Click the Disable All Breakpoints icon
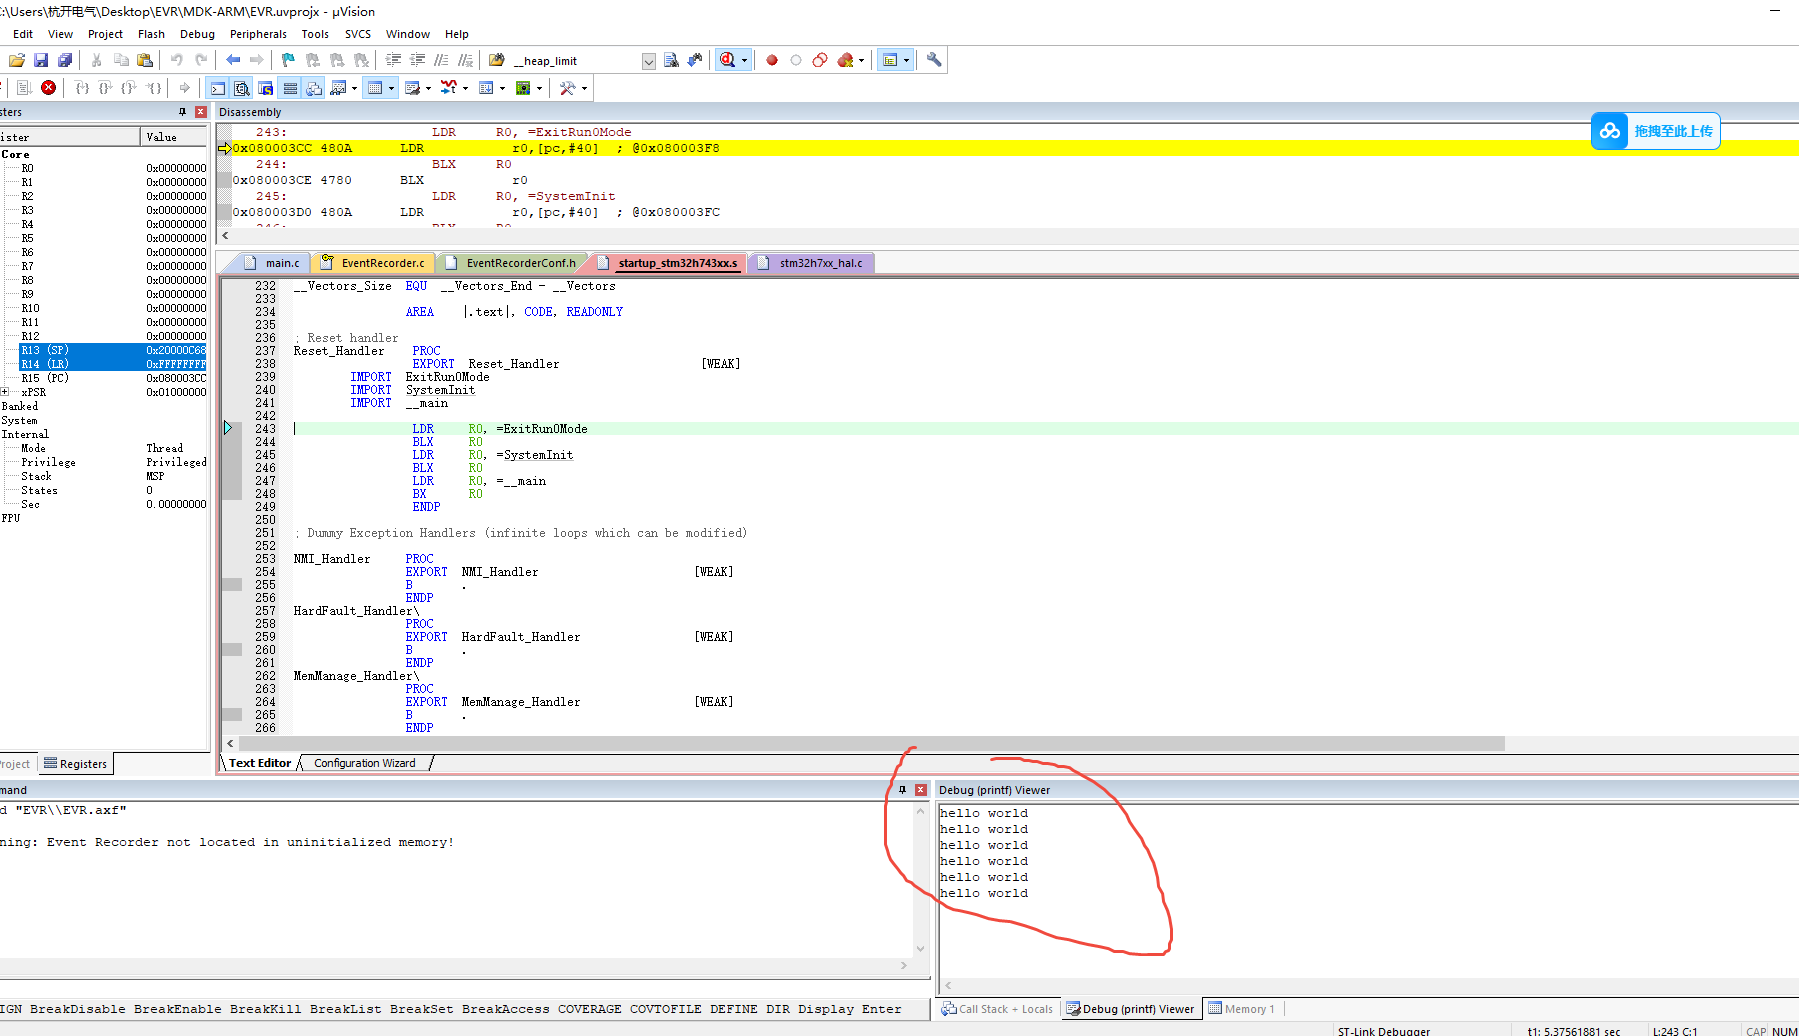This screenshot has height=1036, width=1799. click(x=820, y=60)
